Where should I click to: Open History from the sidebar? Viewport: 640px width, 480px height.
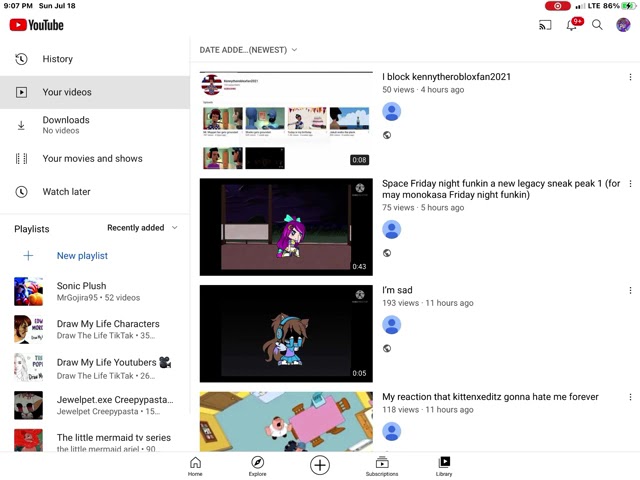point(95,59)
